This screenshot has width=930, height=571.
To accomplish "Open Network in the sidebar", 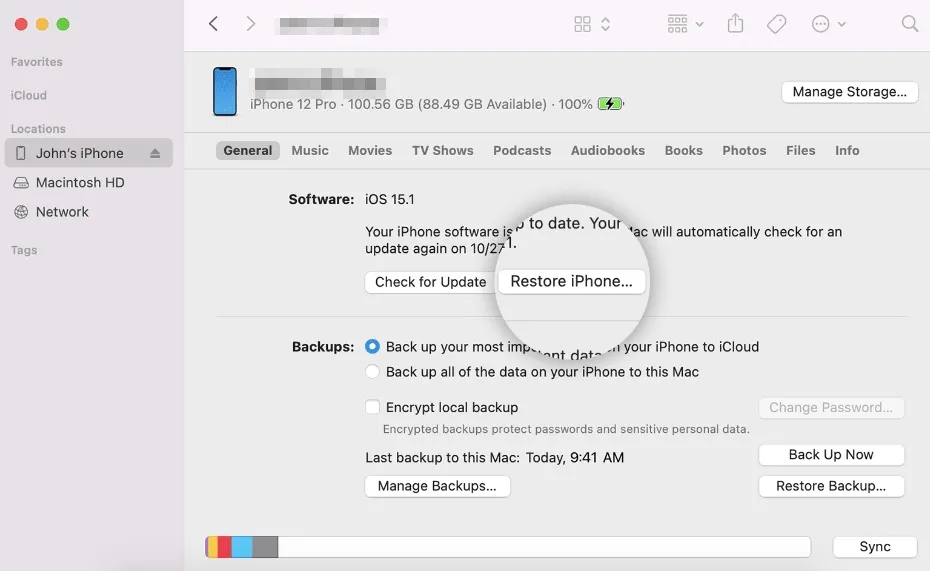I will tap(62, 212).
